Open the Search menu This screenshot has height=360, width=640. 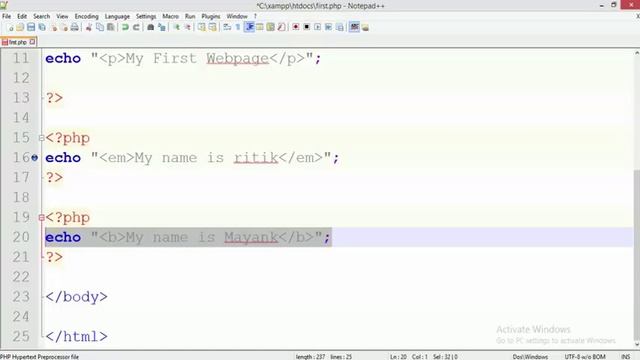pos(42,16)
